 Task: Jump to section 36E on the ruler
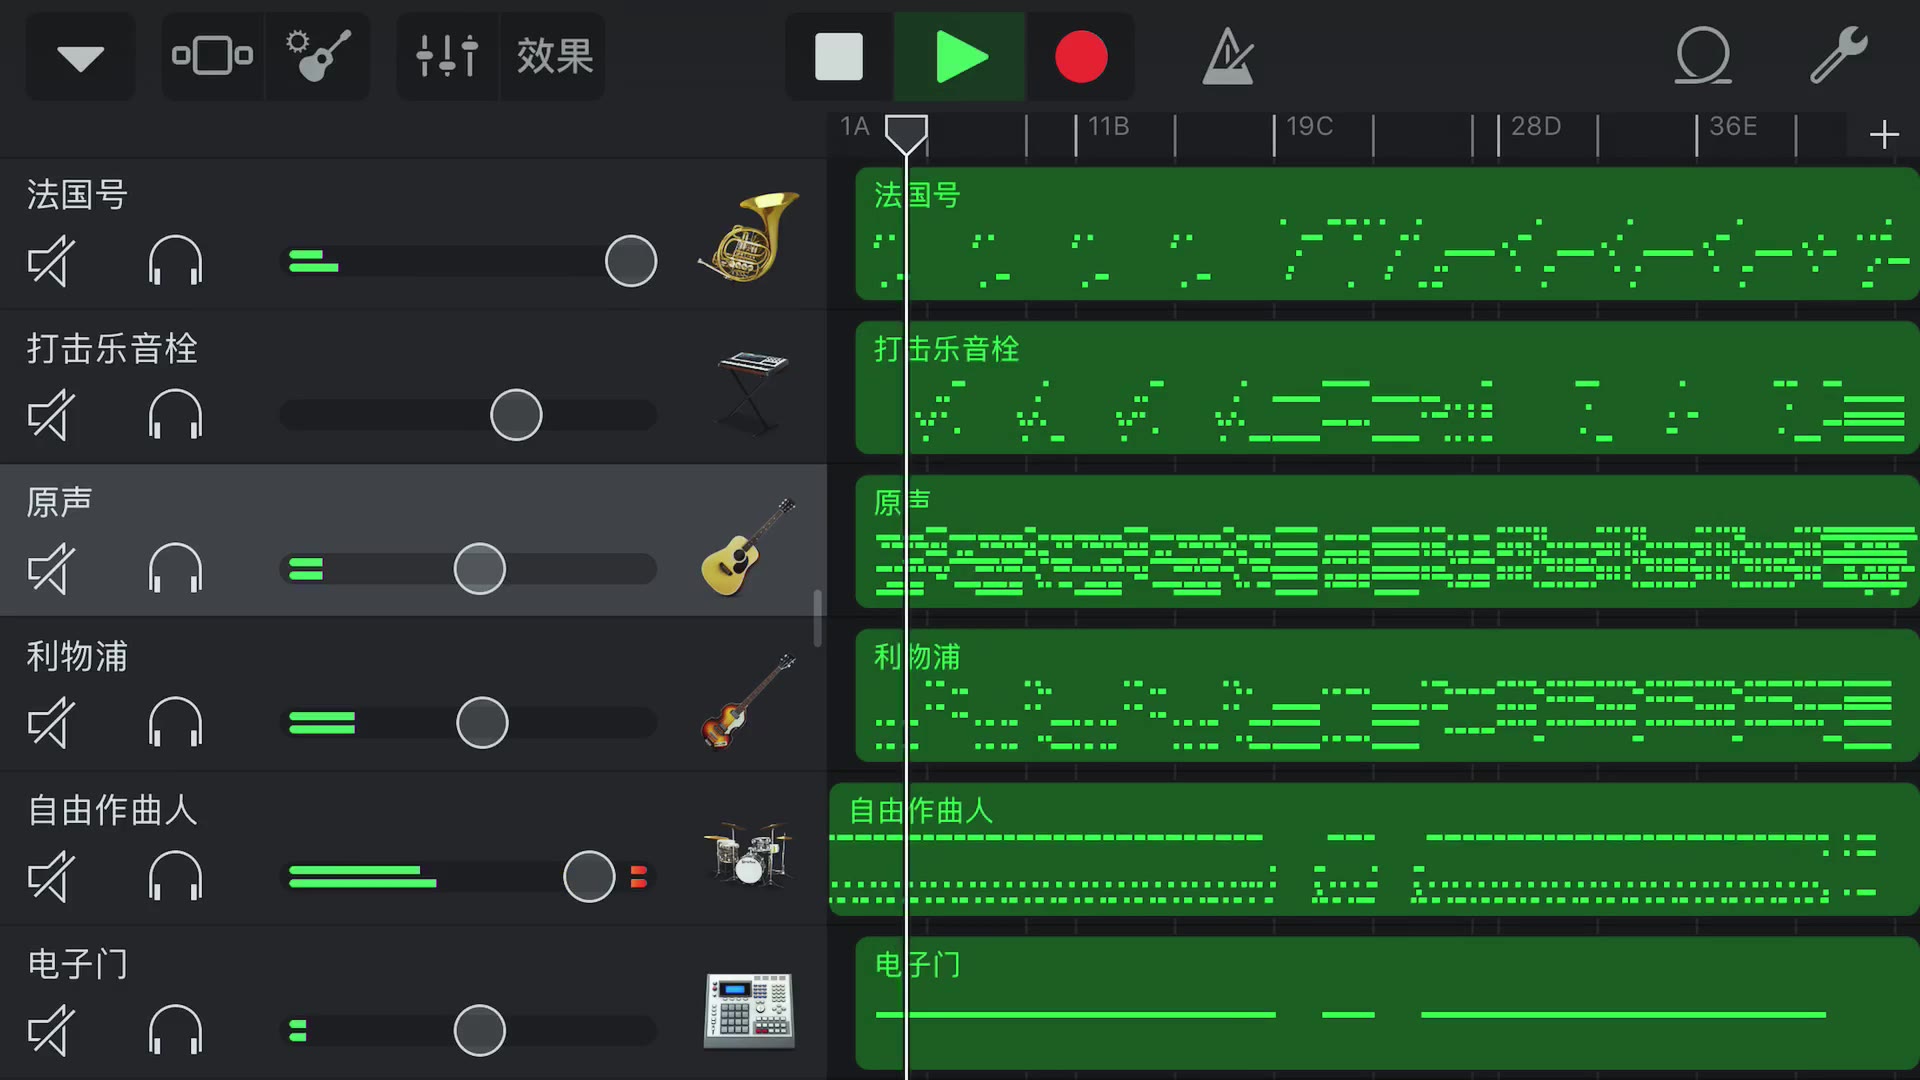pos(1733,127)
